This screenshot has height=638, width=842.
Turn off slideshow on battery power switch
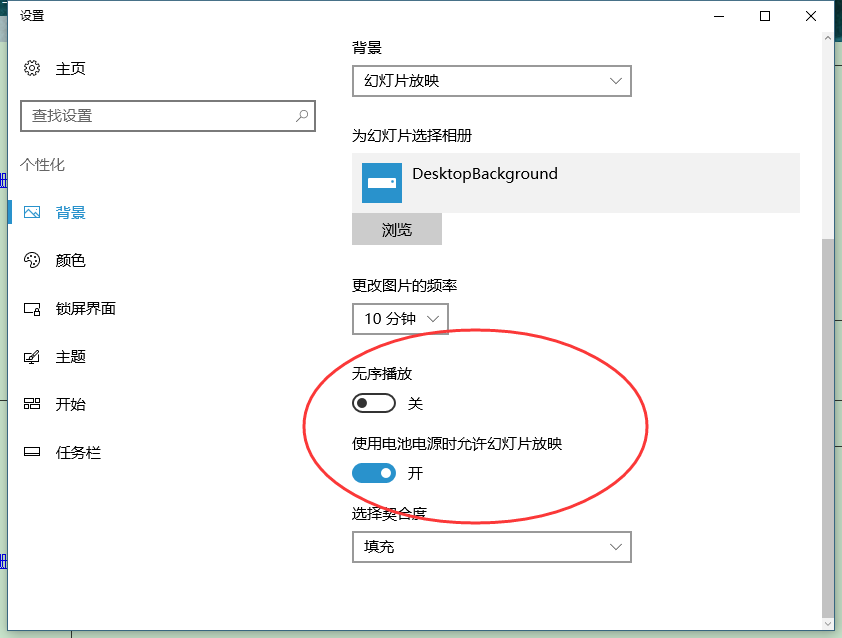[374, 473]
